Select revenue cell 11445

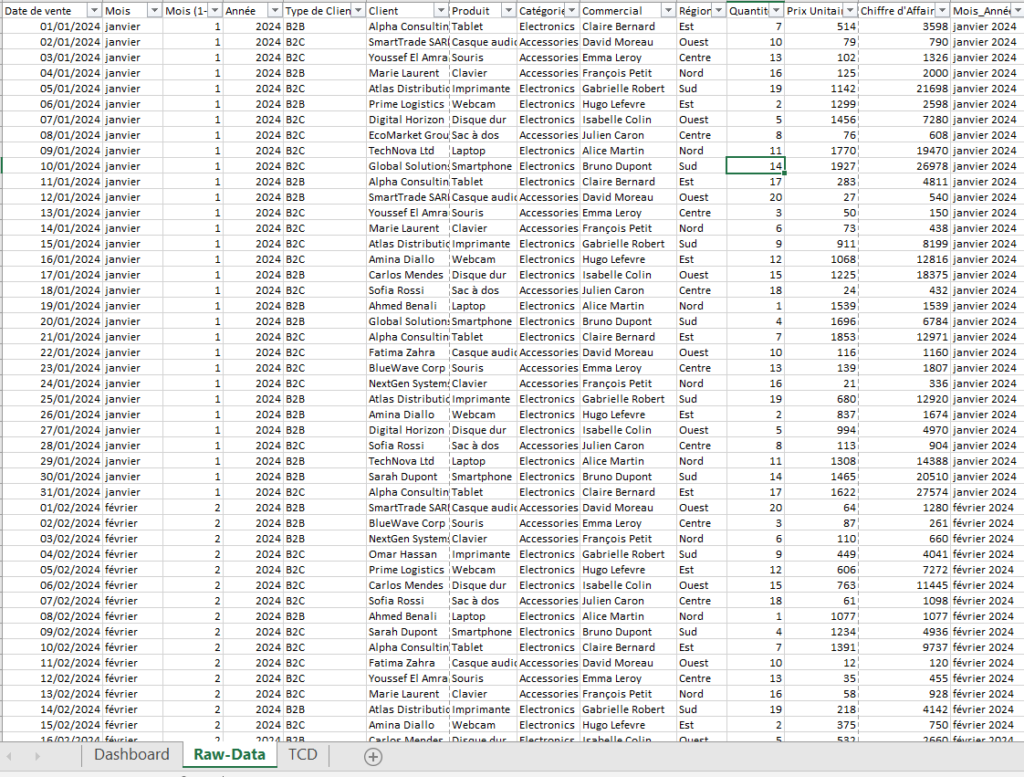point(904,586)
